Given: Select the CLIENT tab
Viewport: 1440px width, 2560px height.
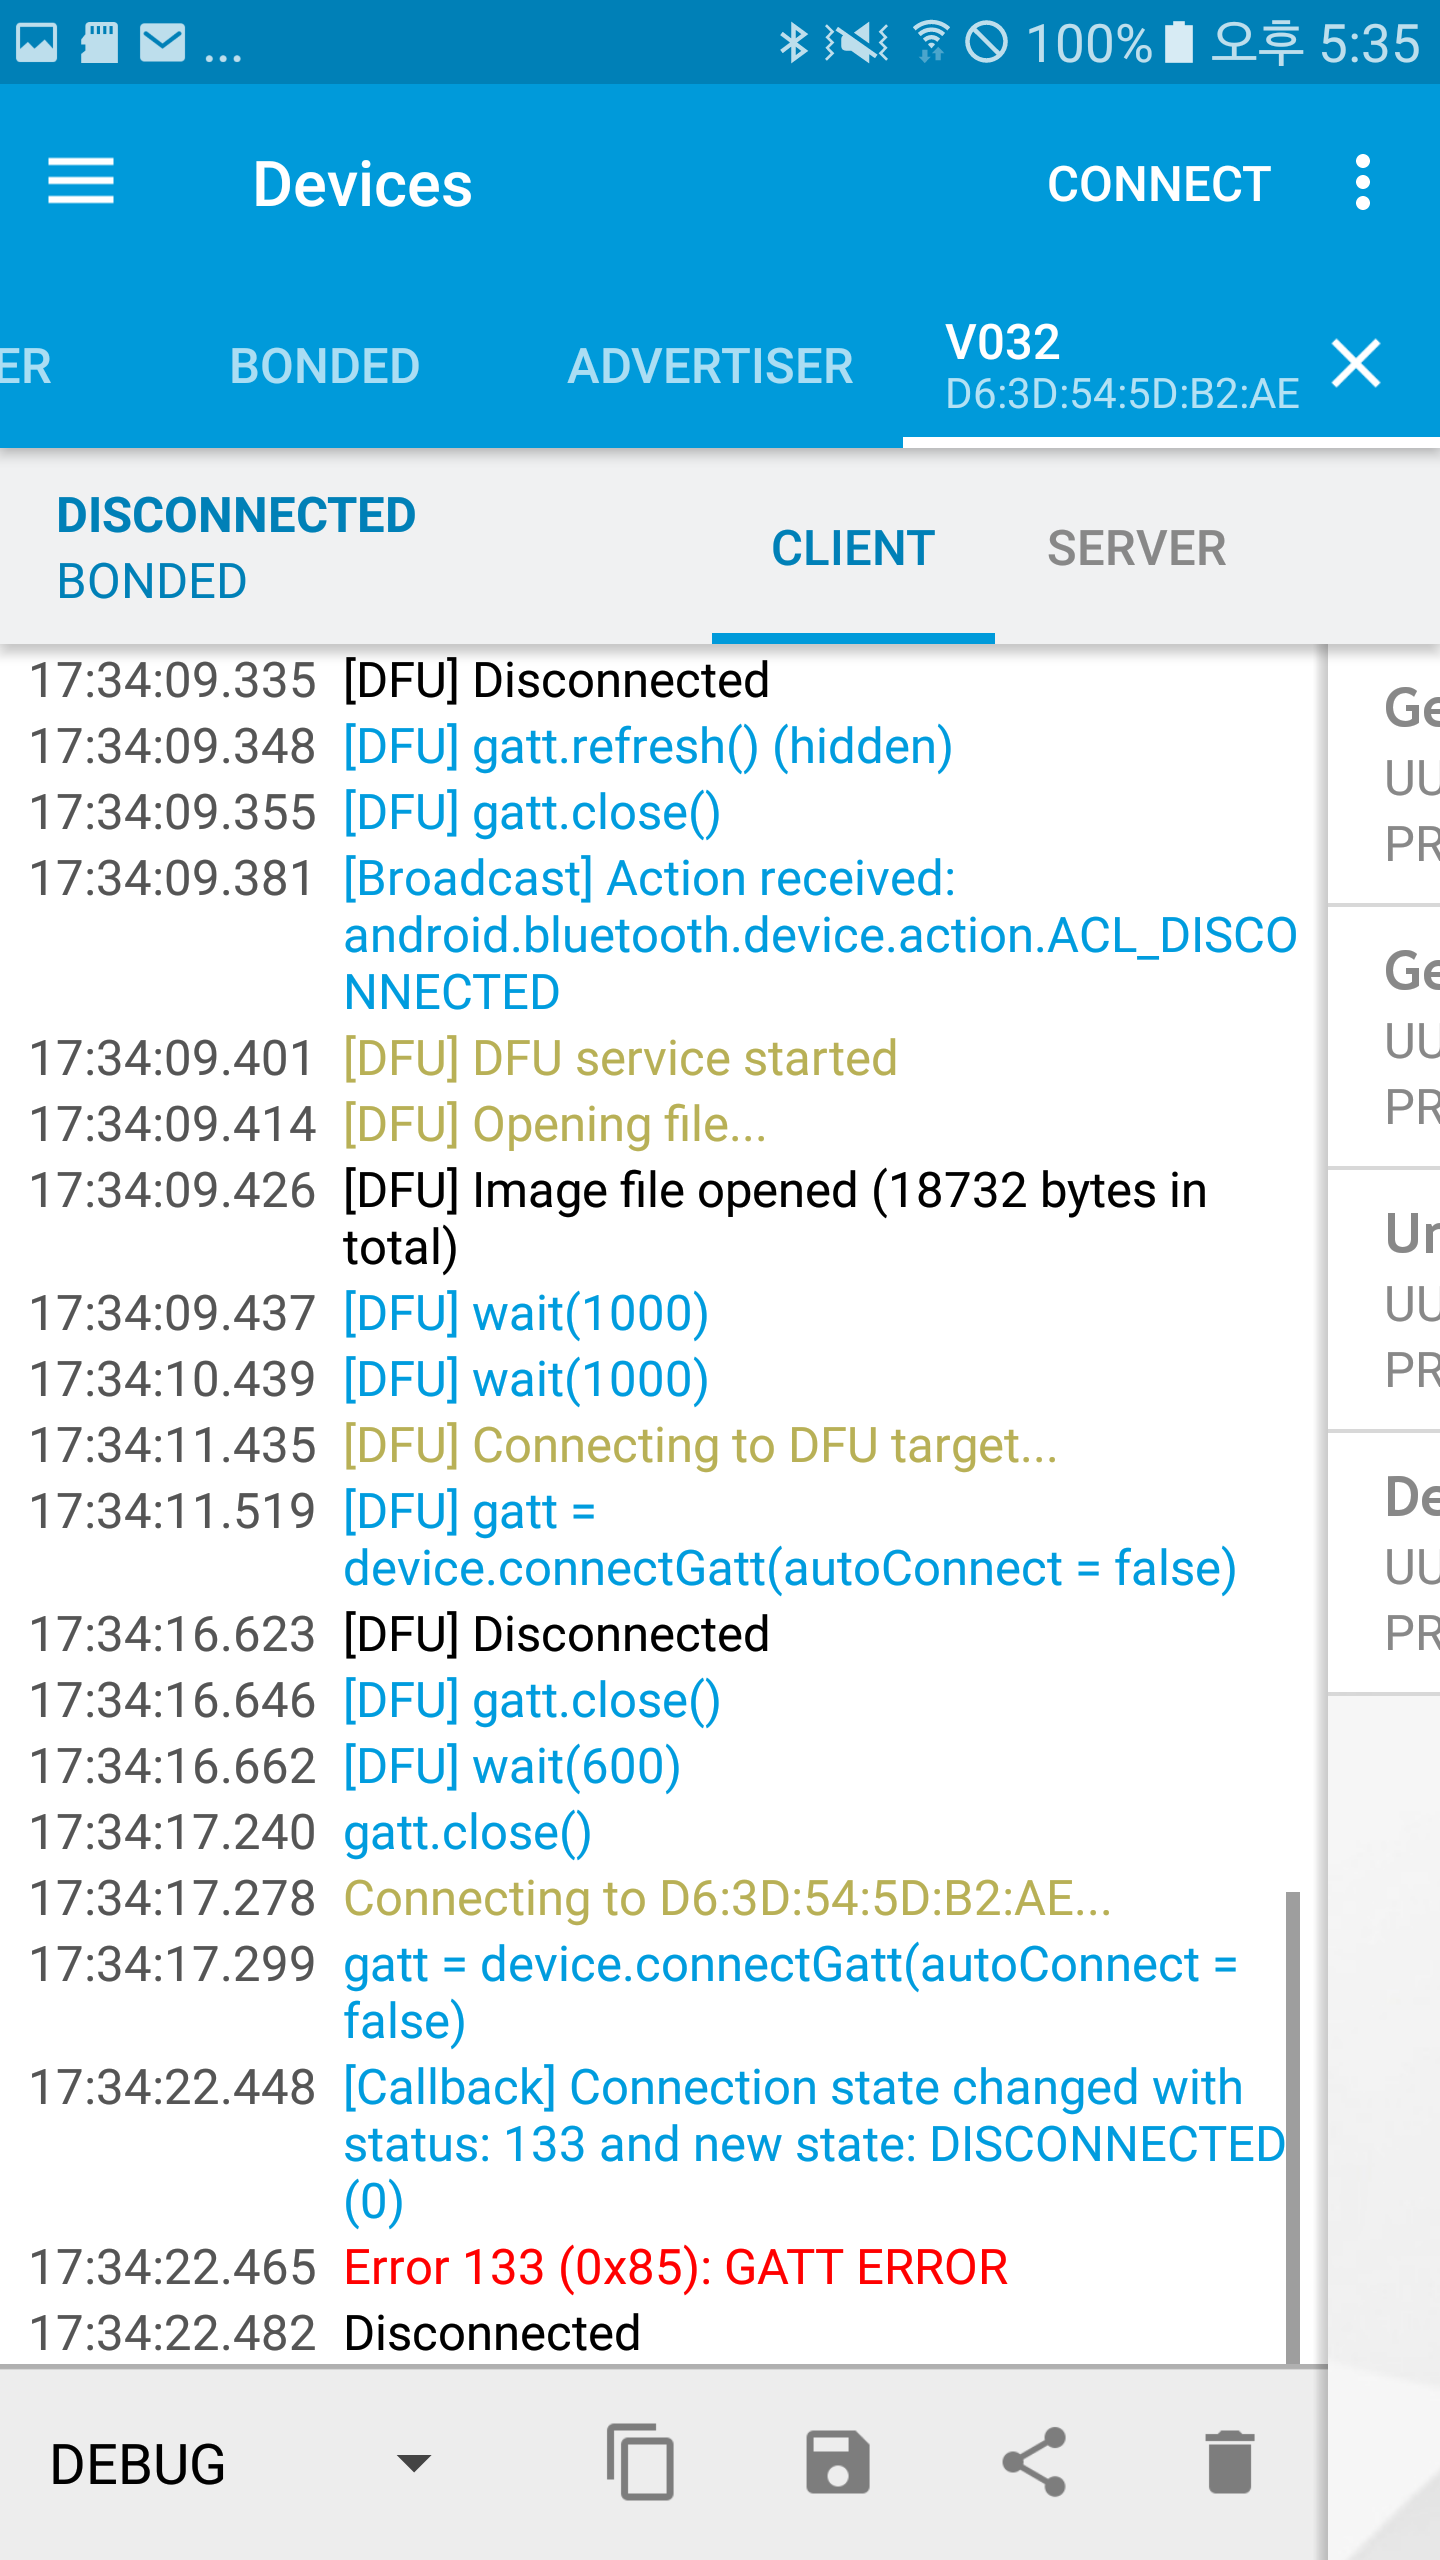Looking at the screenshot, I should [x=853, y=548].
